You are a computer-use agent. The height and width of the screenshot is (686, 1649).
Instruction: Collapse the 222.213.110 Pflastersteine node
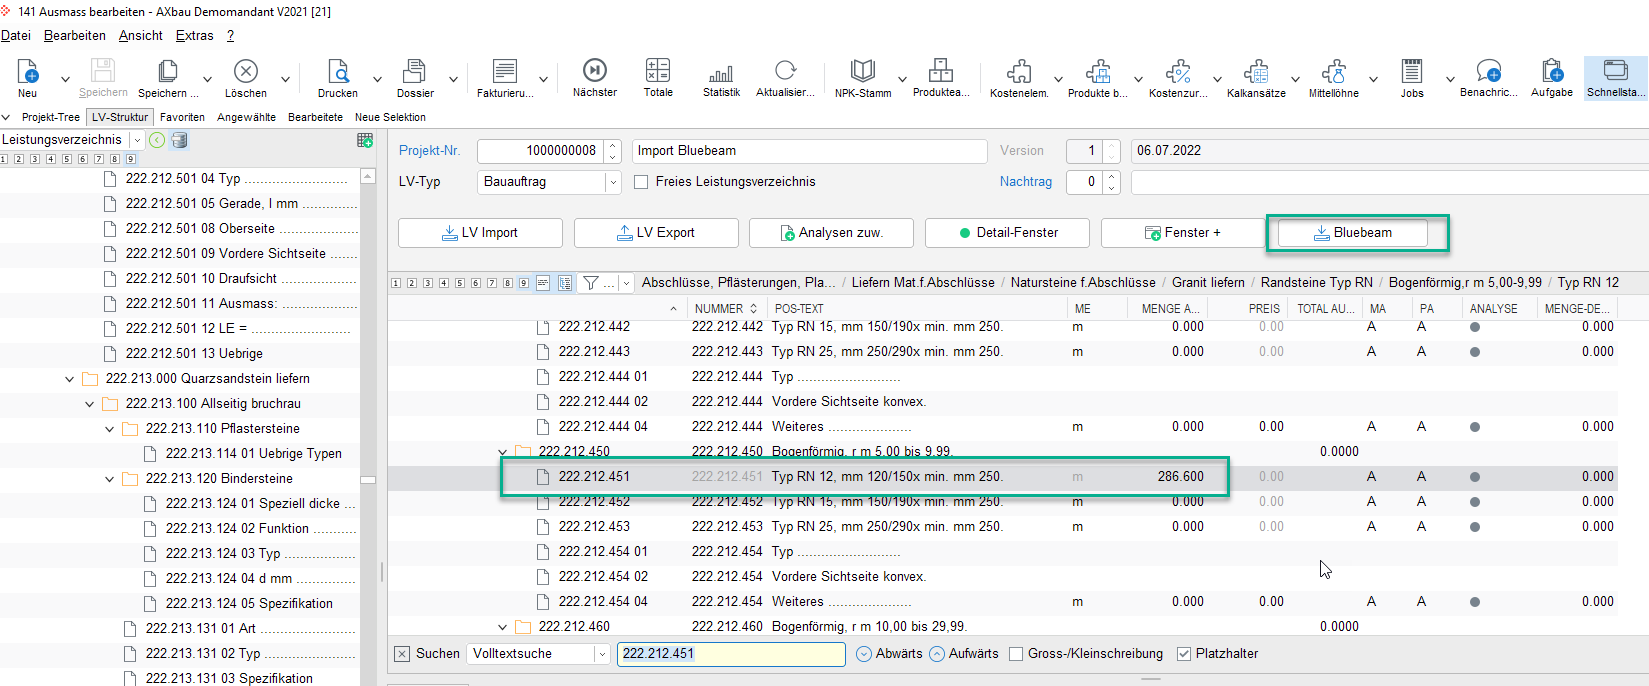point(109,429)
